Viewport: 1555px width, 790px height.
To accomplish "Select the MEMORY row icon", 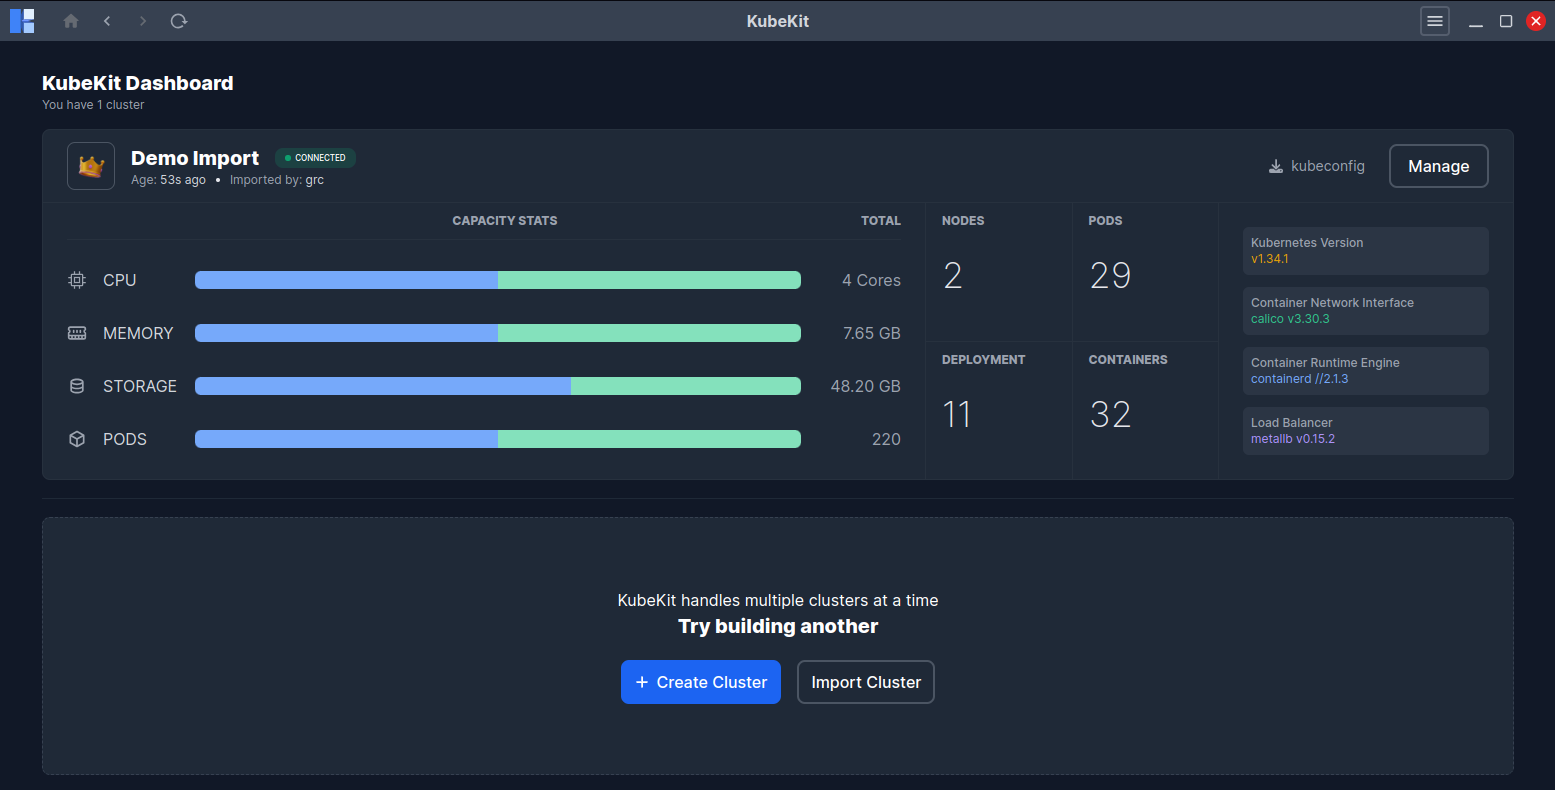I will click(76, 333).
